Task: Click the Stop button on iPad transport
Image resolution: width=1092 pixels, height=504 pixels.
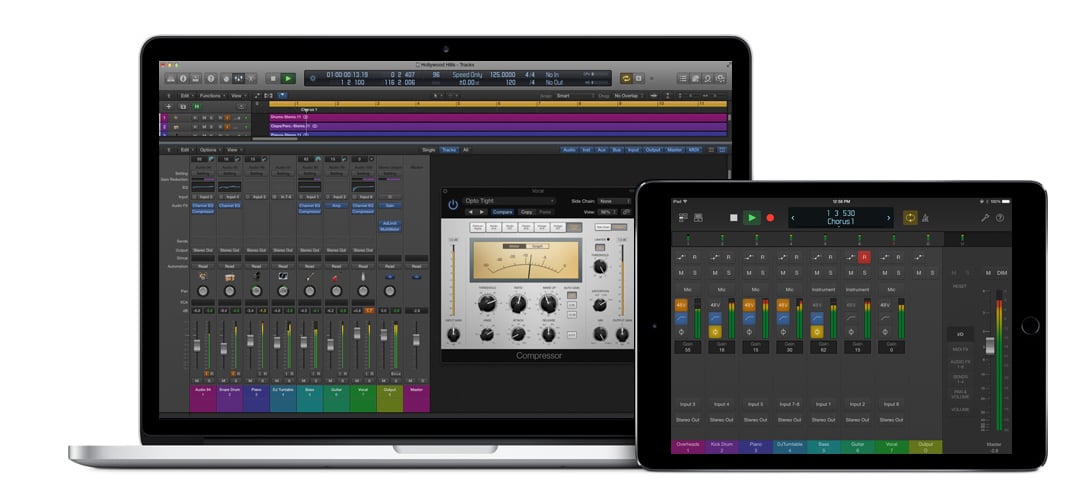Action: point(733,218)
